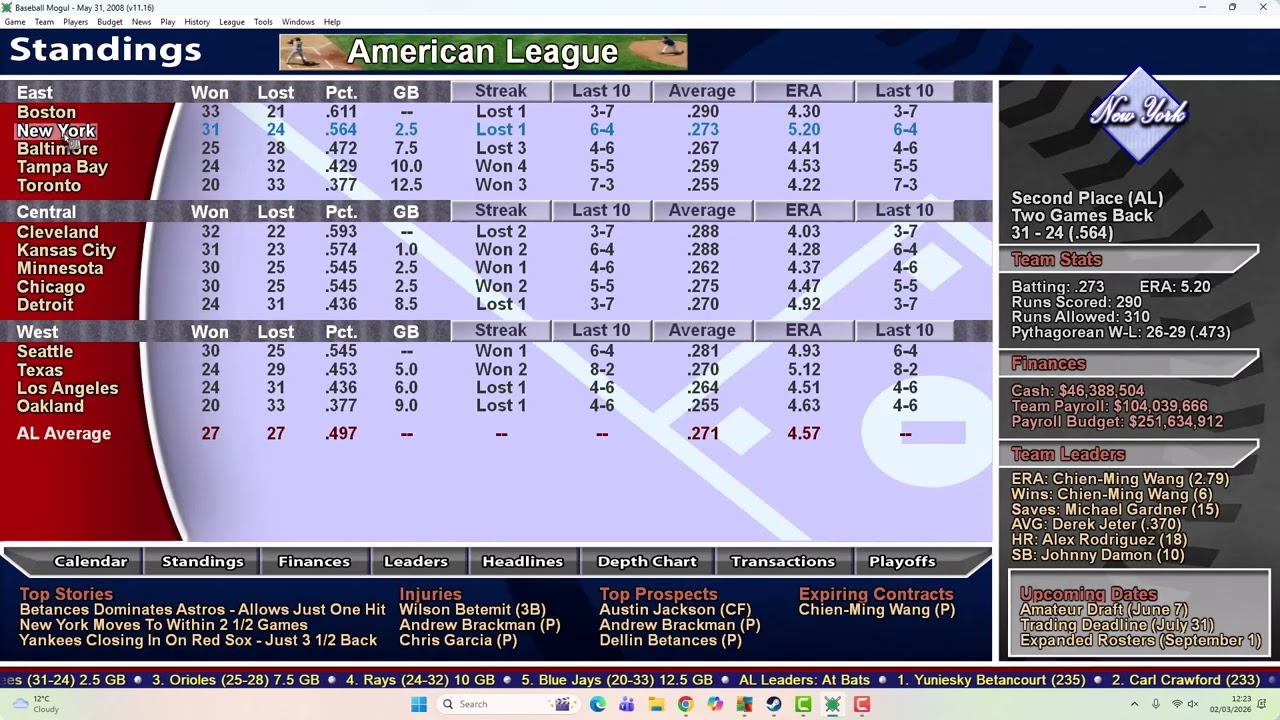
Task: Click the West division Streak column header
Action: (501, 331)
